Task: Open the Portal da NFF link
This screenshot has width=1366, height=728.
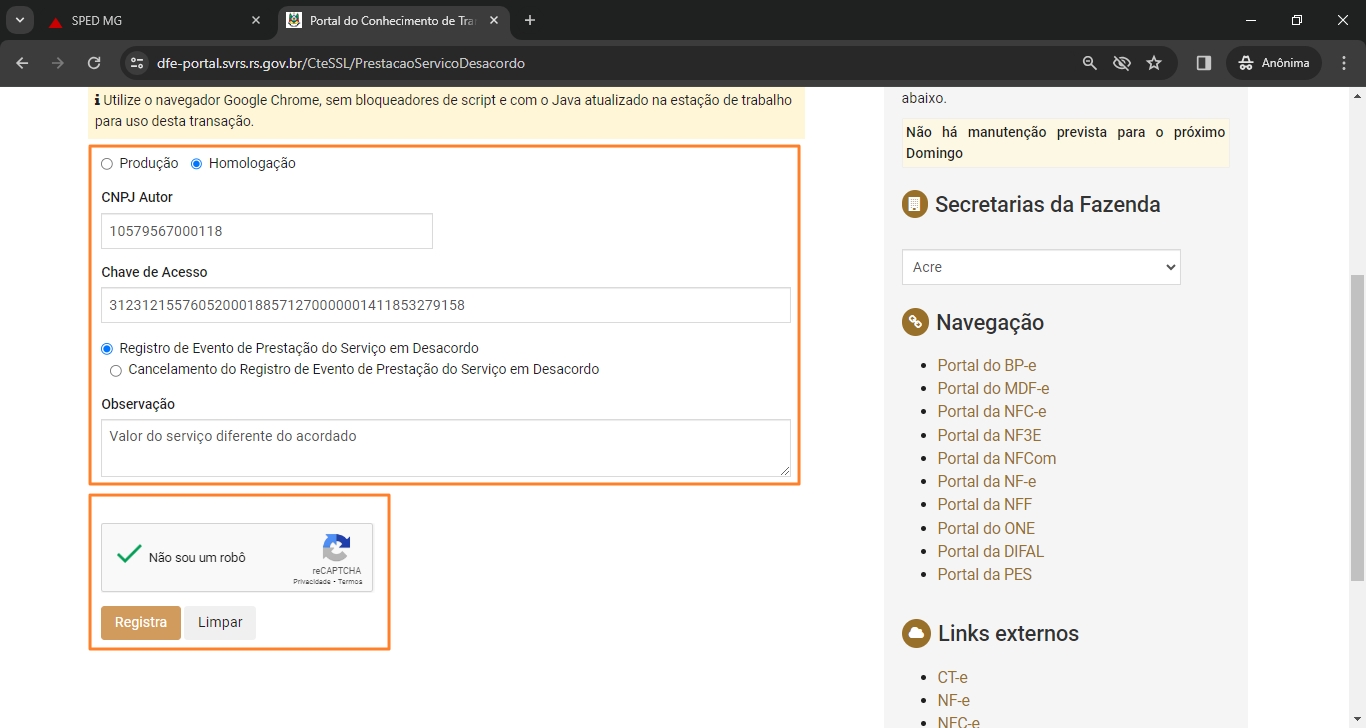Action: [x=984, y=504]
